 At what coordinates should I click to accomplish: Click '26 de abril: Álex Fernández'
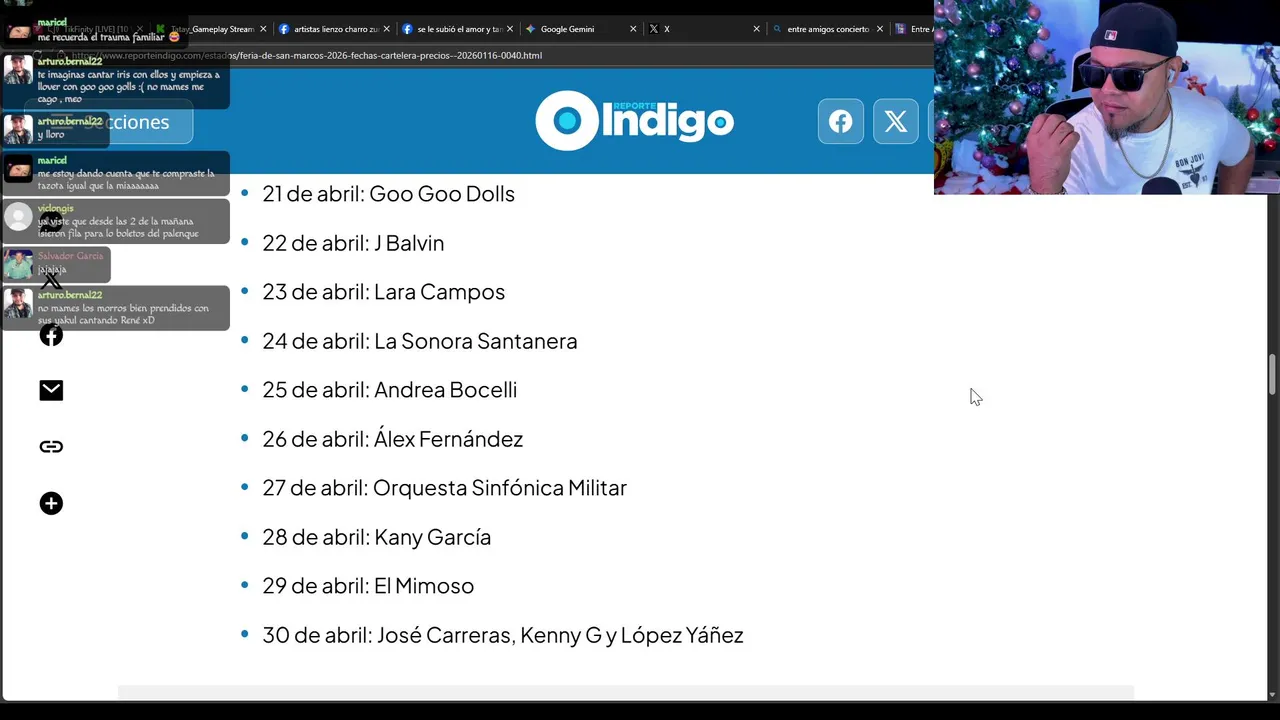tap(392, 439)
